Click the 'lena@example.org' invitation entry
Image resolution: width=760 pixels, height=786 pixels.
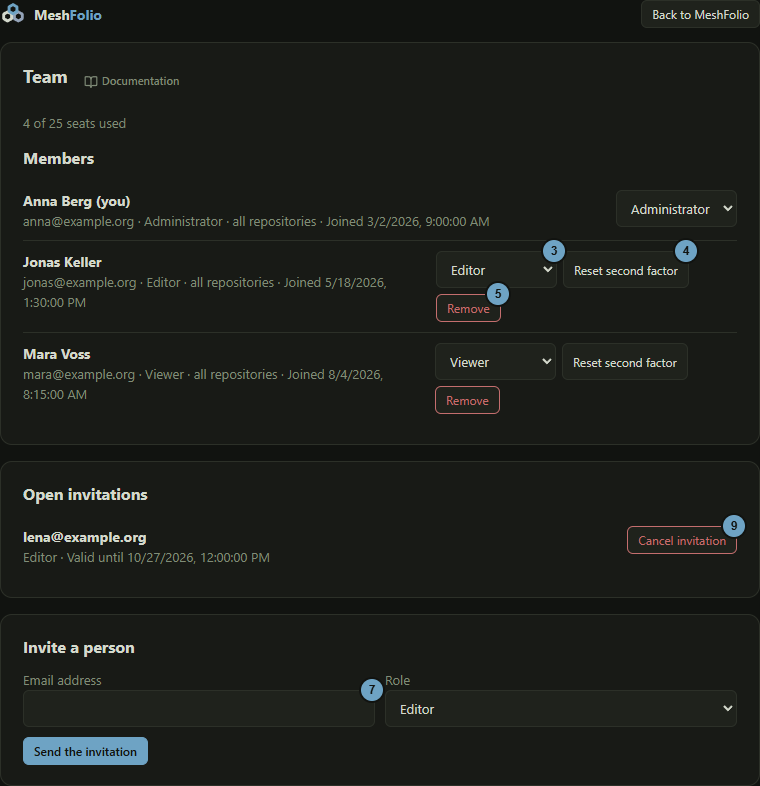tap(85, 537)
